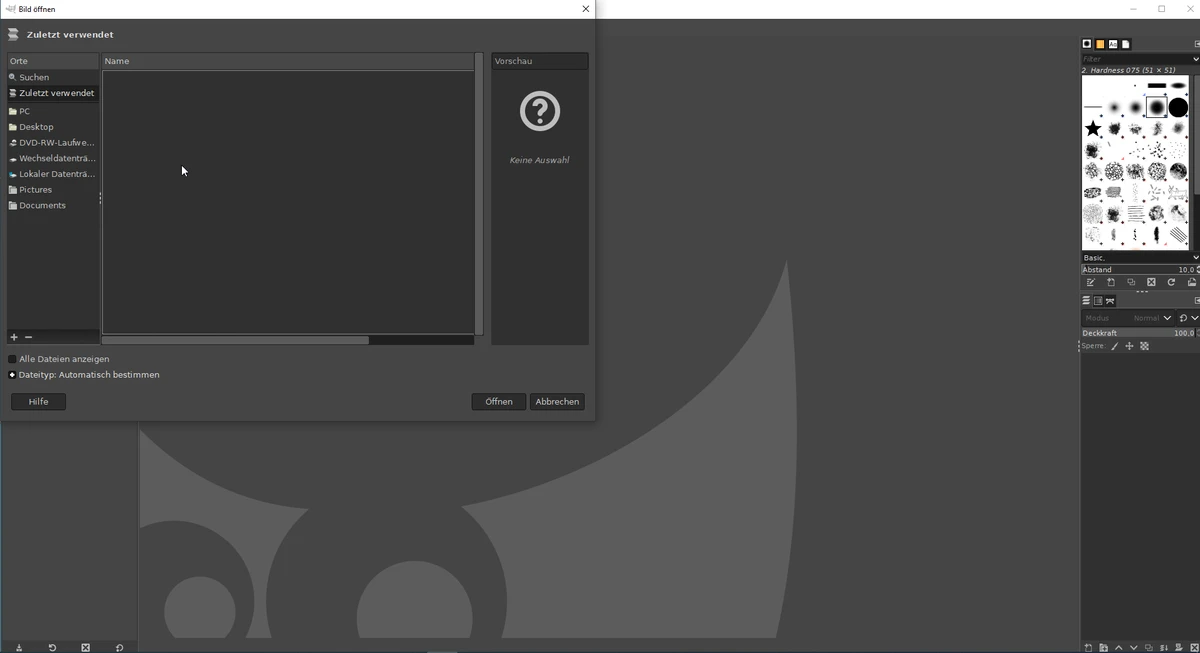Switch to the Brushes tab in the dock
1200x653 pixels.
[1087, 44]
